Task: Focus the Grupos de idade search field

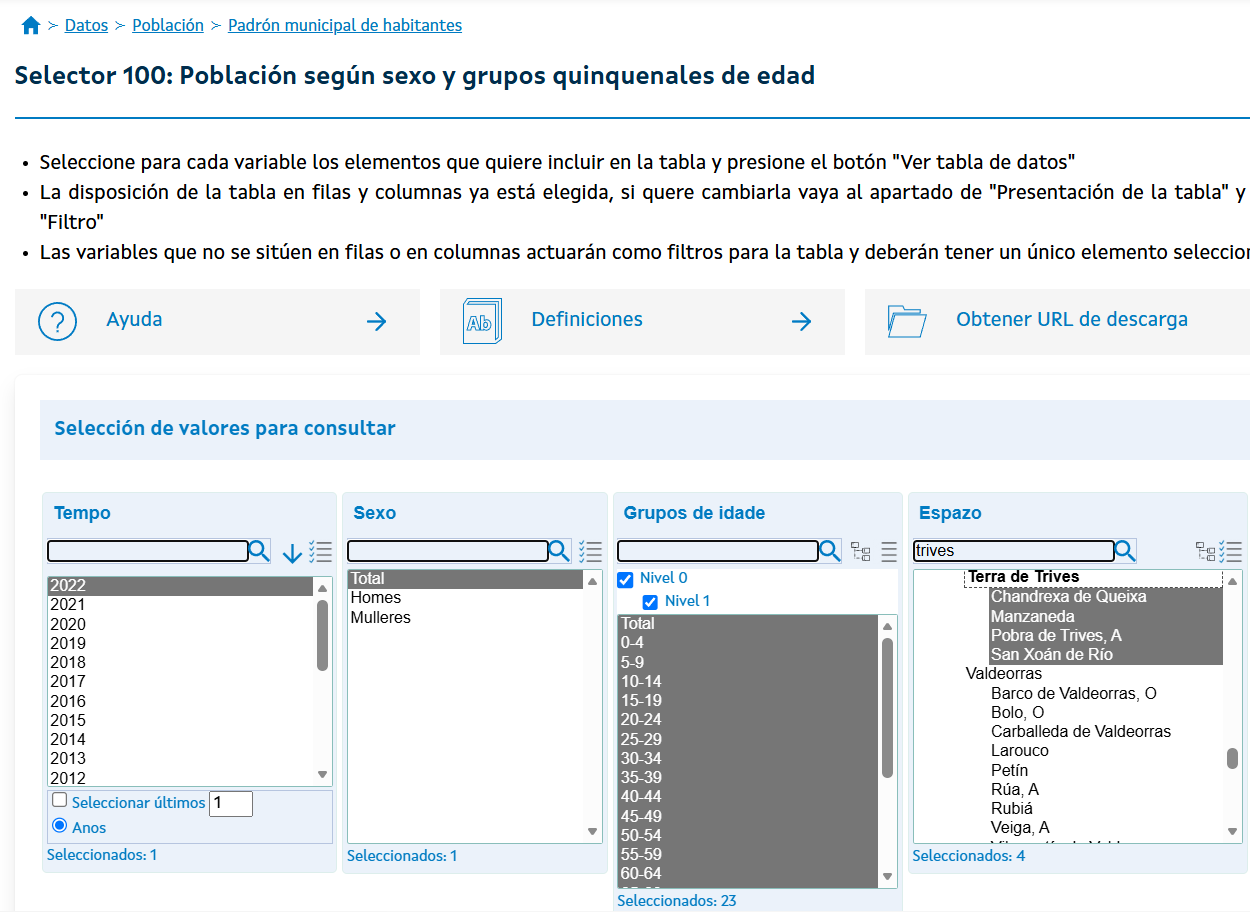Action: [718, 551]
